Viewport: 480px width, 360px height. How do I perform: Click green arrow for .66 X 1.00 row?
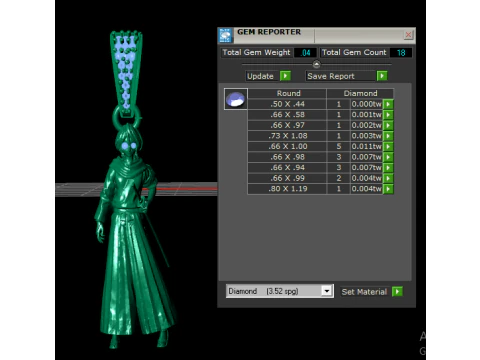tap(388, 147)
